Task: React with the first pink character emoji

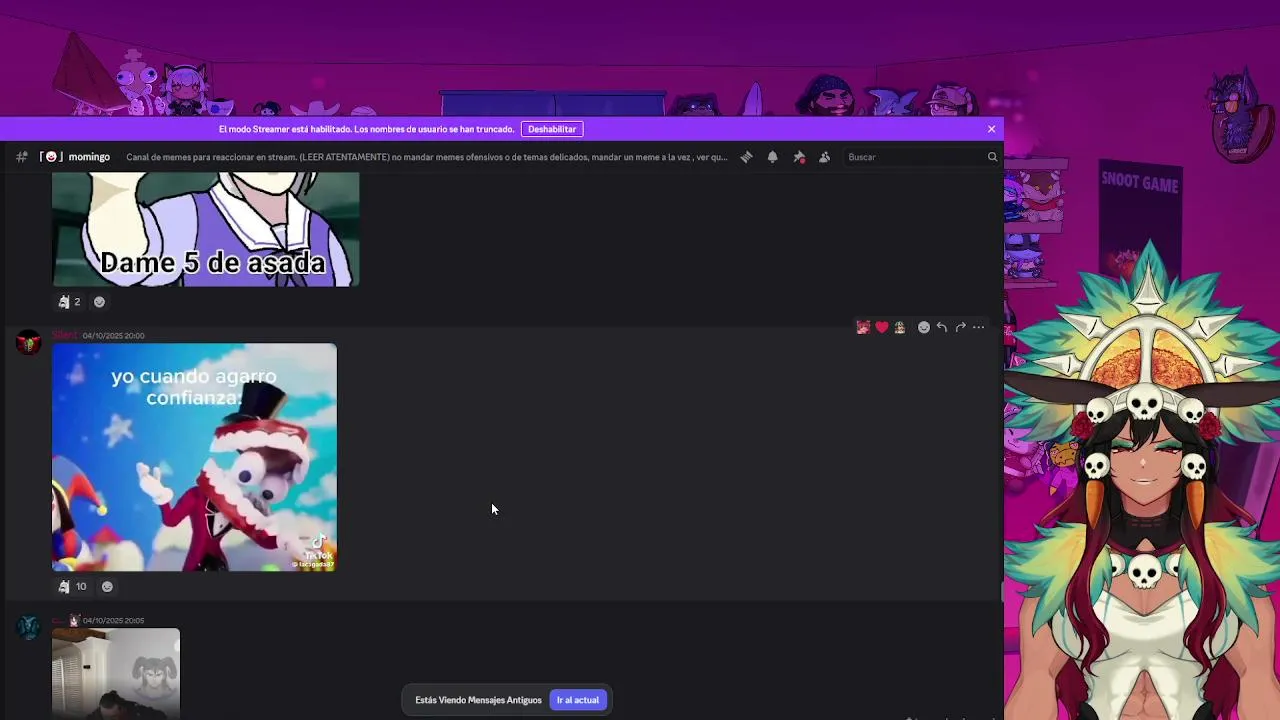Action: pos(863,327)
